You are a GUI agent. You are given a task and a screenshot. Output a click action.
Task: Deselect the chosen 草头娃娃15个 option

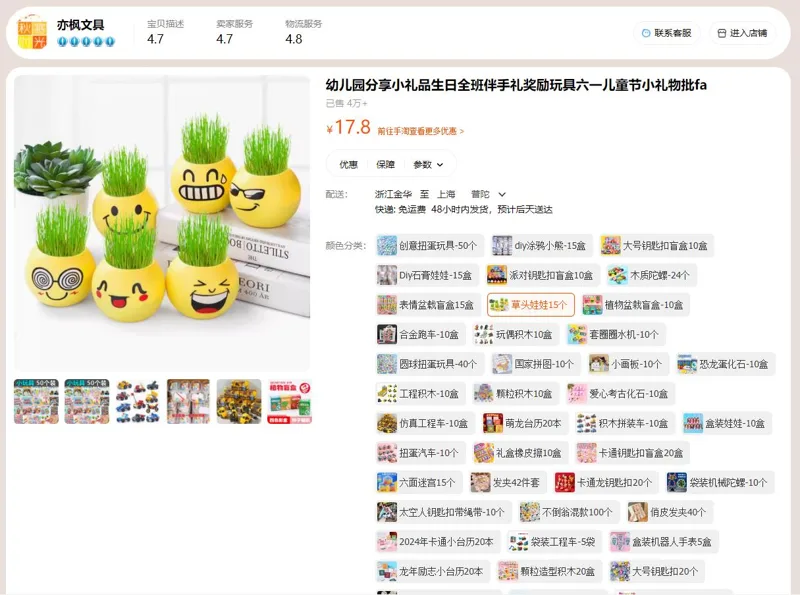531,305
